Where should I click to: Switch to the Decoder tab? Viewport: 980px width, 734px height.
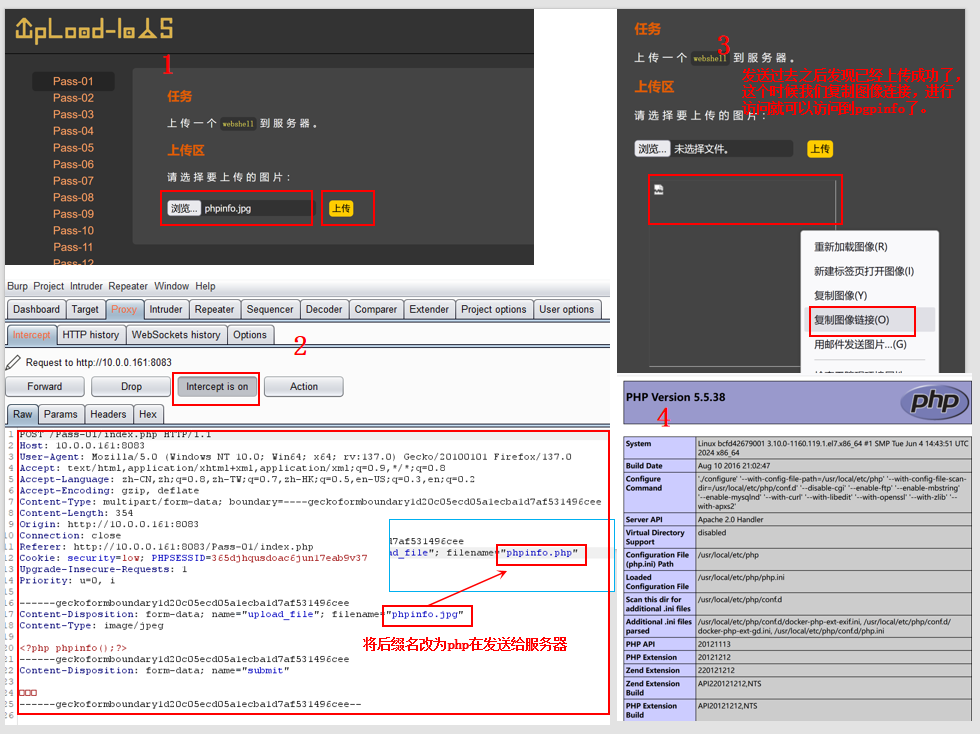click(324, 309)
